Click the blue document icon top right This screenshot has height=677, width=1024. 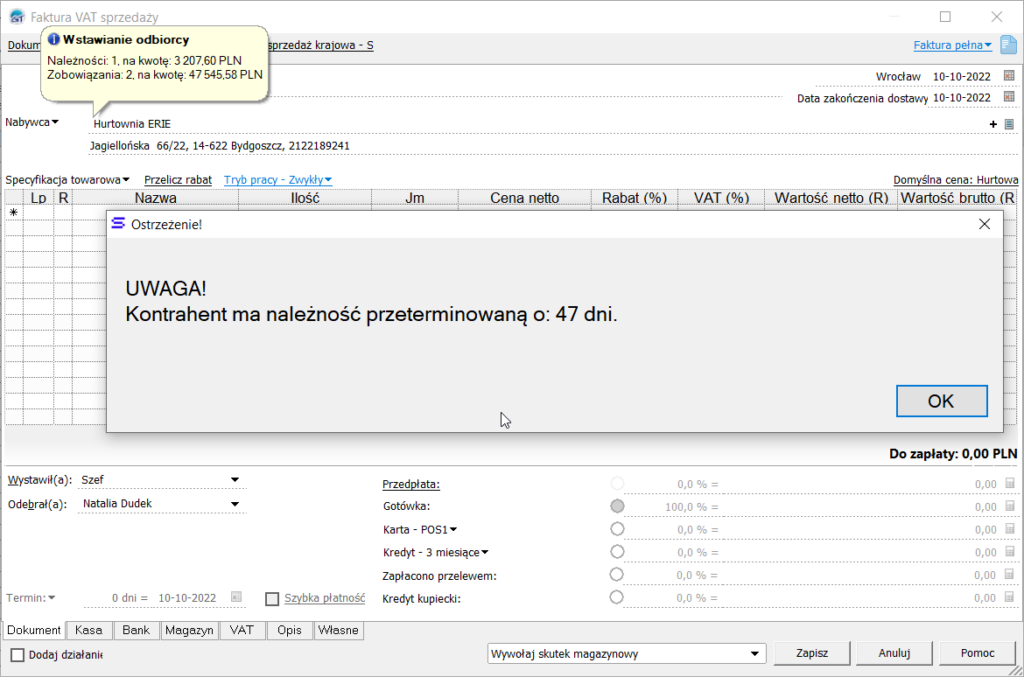tap(1008, 45)
